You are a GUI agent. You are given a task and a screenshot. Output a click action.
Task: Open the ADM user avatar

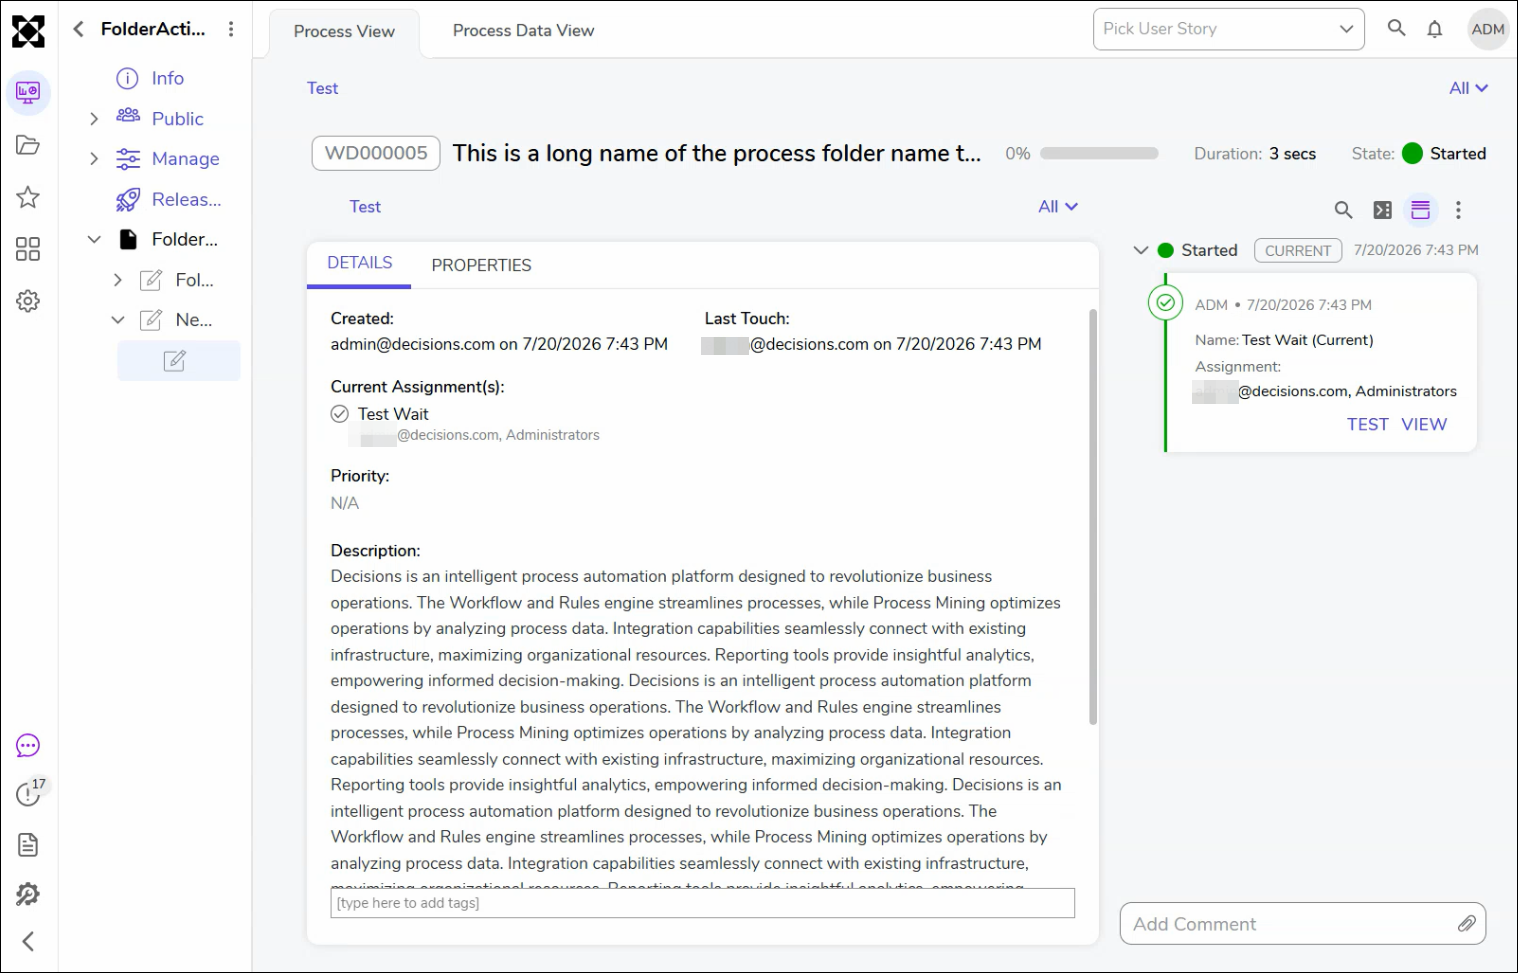tap(1488, 29)
